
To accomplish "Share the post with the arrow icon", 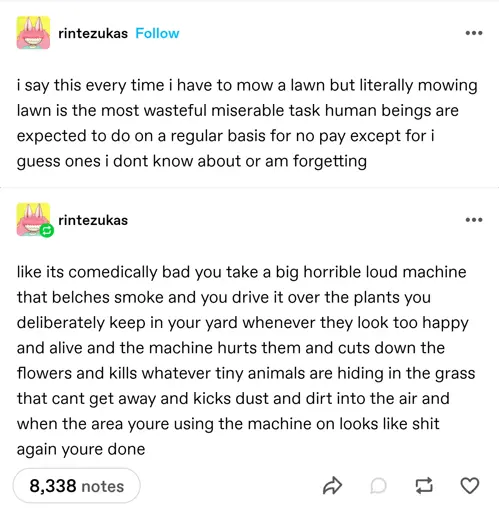I will tap(332, 486).
